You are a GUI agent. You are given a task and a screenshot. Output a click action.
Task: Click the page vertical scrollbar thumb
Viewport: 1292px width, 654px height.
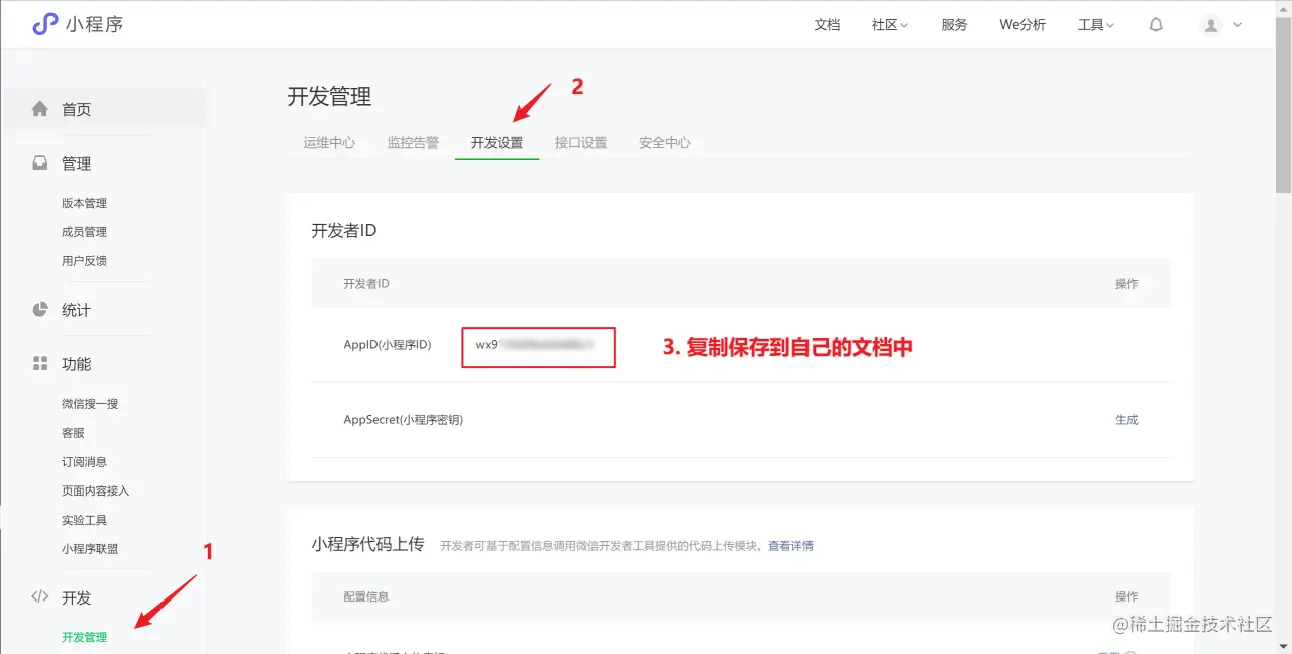tap(1284, 105)
